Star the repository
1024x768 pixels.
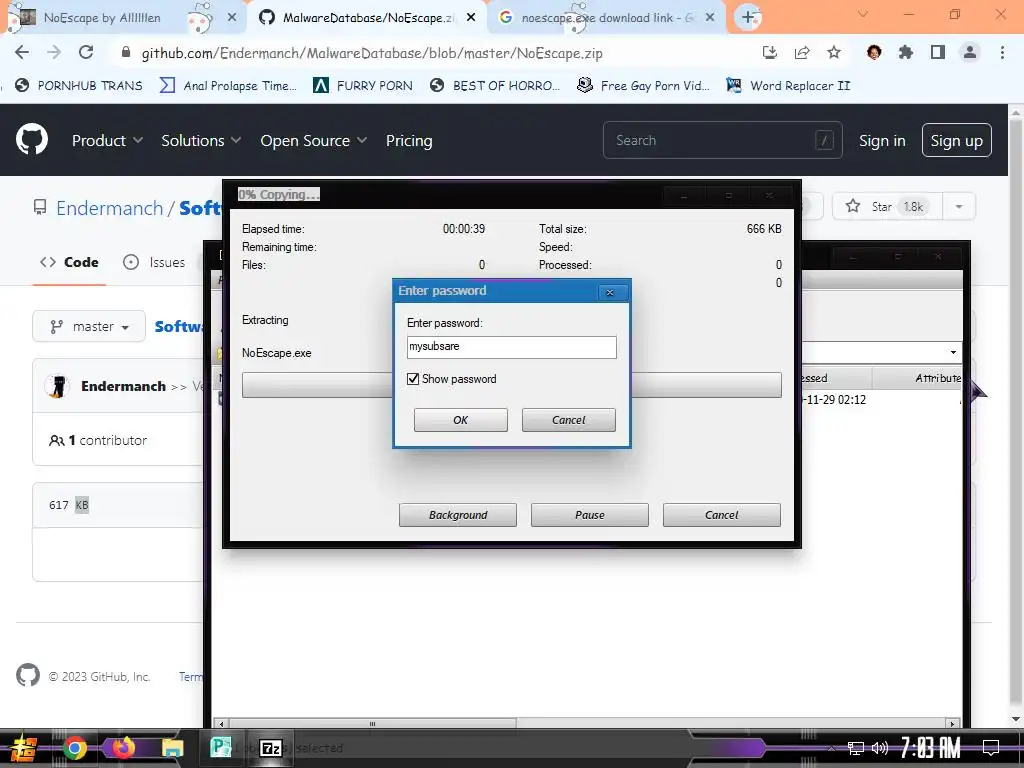[887, 206]
